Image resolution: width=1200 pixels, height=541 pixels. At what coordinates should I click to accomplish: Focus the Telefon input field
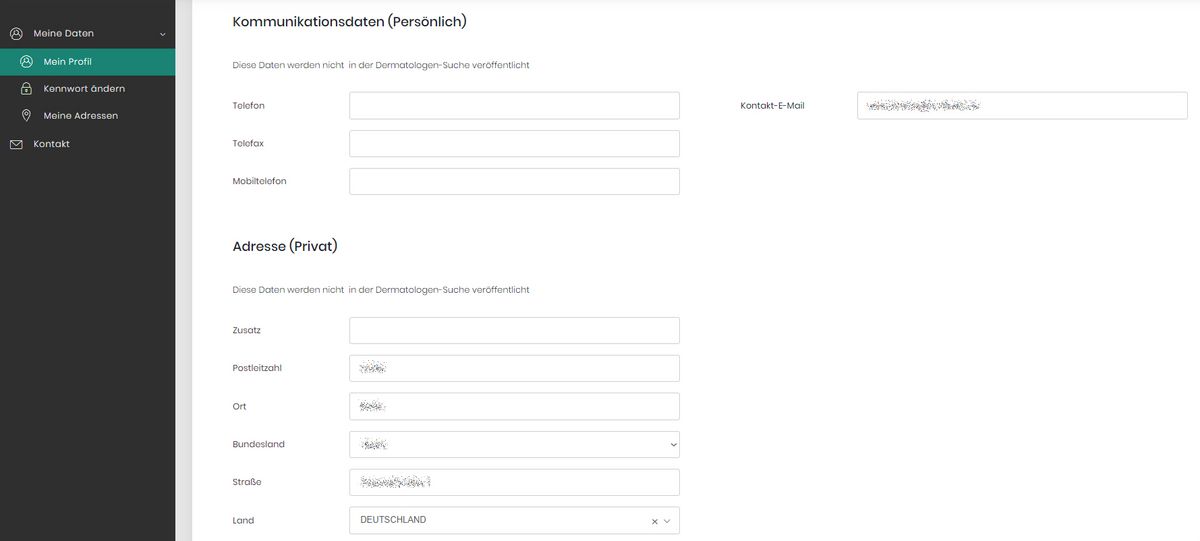[x=514, y=106]
